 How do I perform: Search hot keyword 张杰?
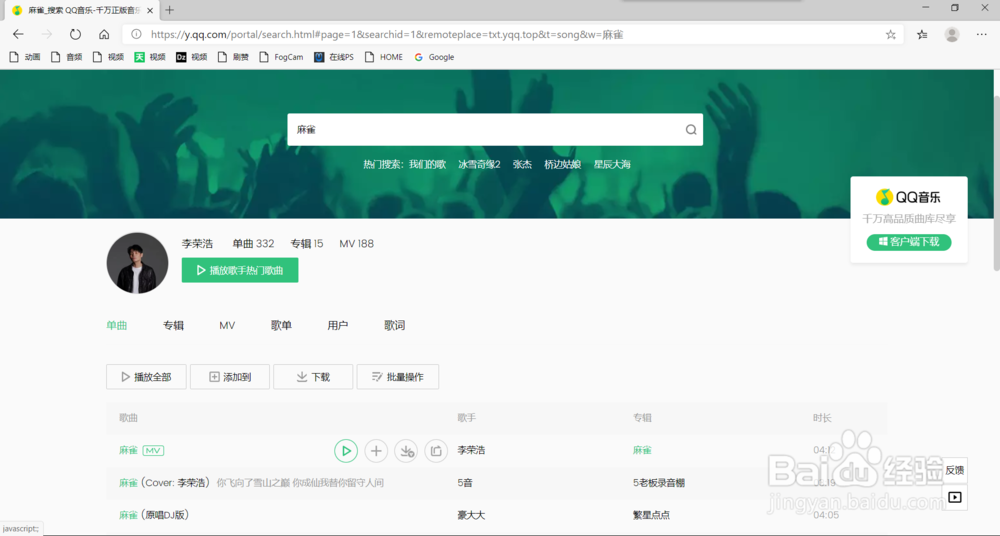pos(522,164)
